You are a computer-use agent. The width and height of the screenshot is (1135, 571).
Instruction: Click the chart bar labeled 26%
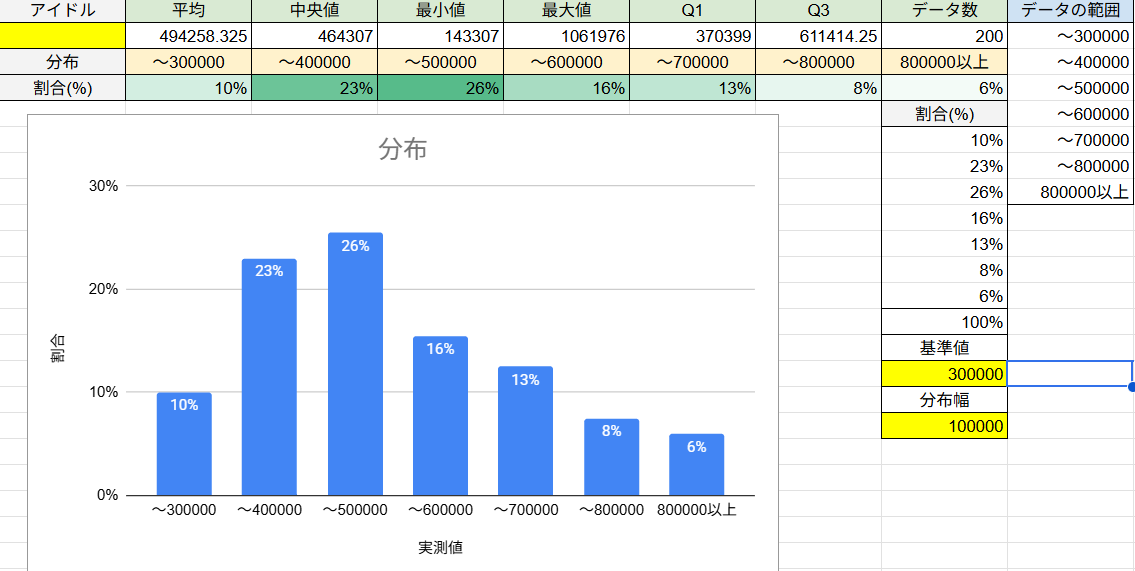[355, 364]
